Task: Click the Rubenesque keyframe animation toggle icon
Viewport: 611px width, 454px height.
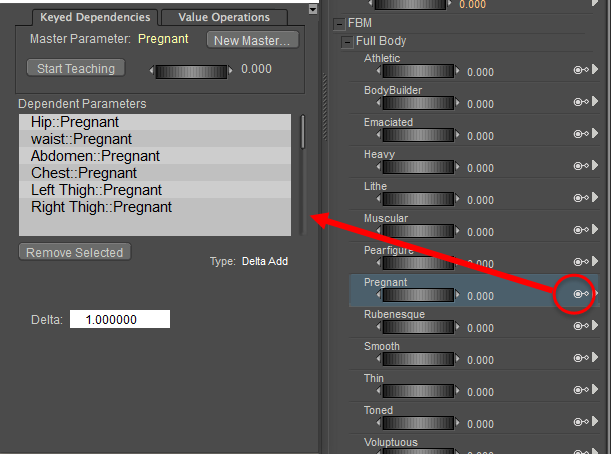Action: 581,326
